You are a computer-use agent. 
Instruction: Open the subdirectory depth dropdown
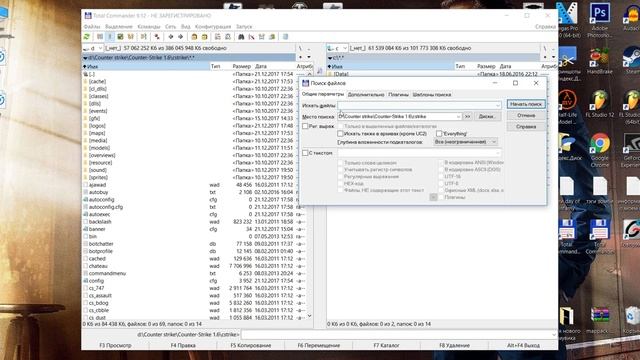[x=466, y=142]
